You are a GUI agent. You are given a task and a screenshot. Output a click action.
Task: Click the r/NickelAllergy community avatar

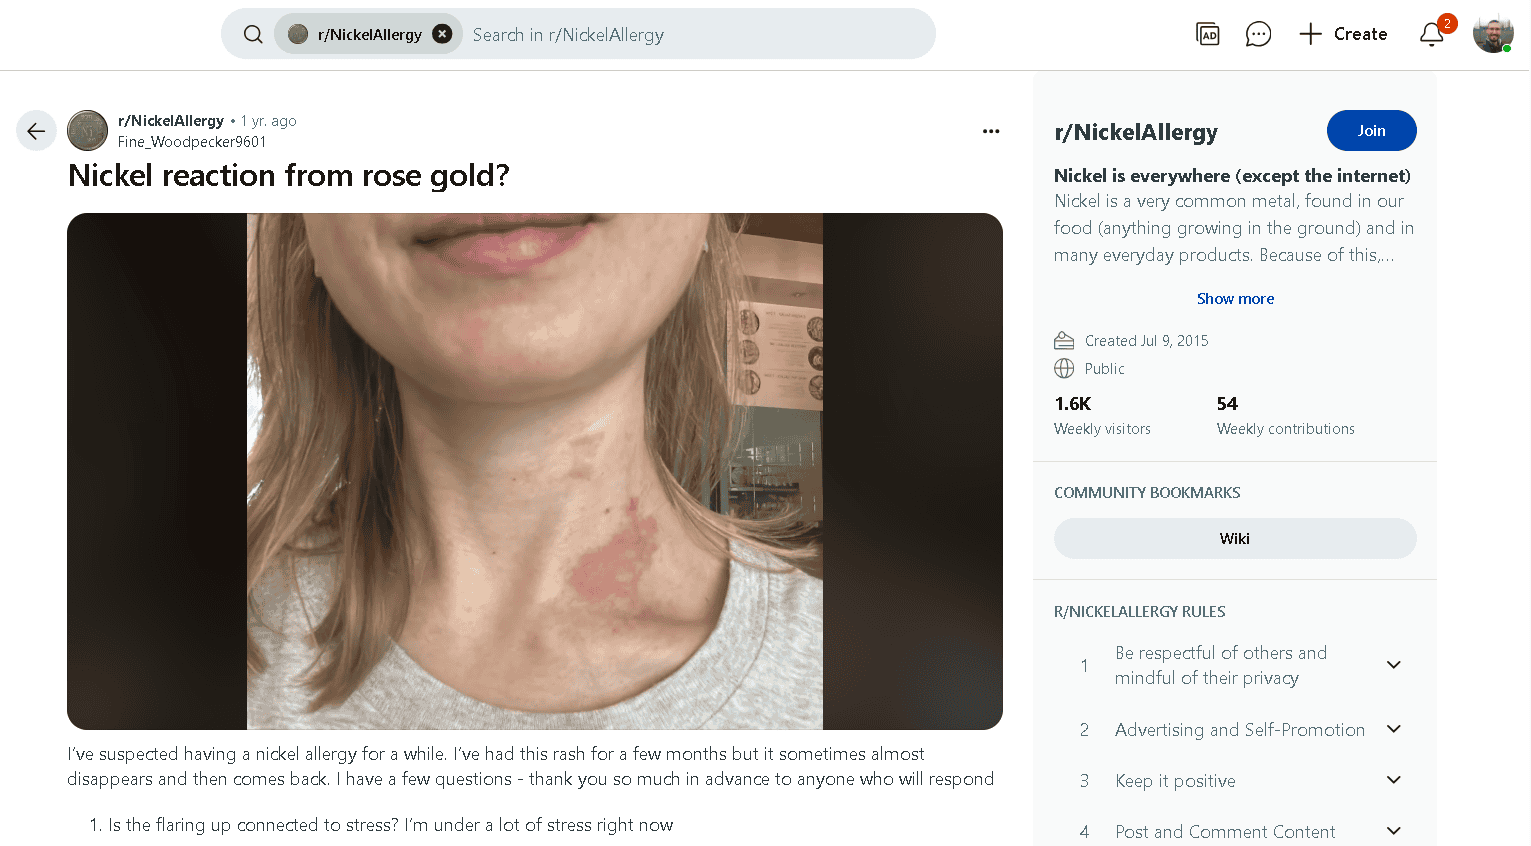pos(87,130)
